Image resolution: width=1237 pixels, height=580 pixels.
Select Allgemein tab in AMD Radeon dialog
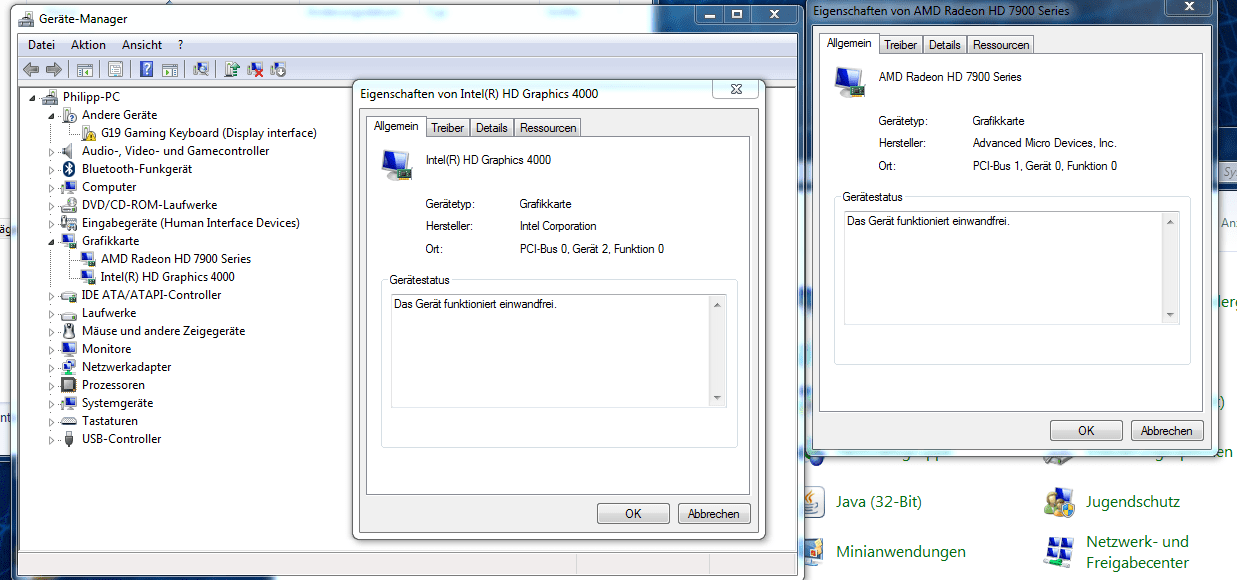849,43
